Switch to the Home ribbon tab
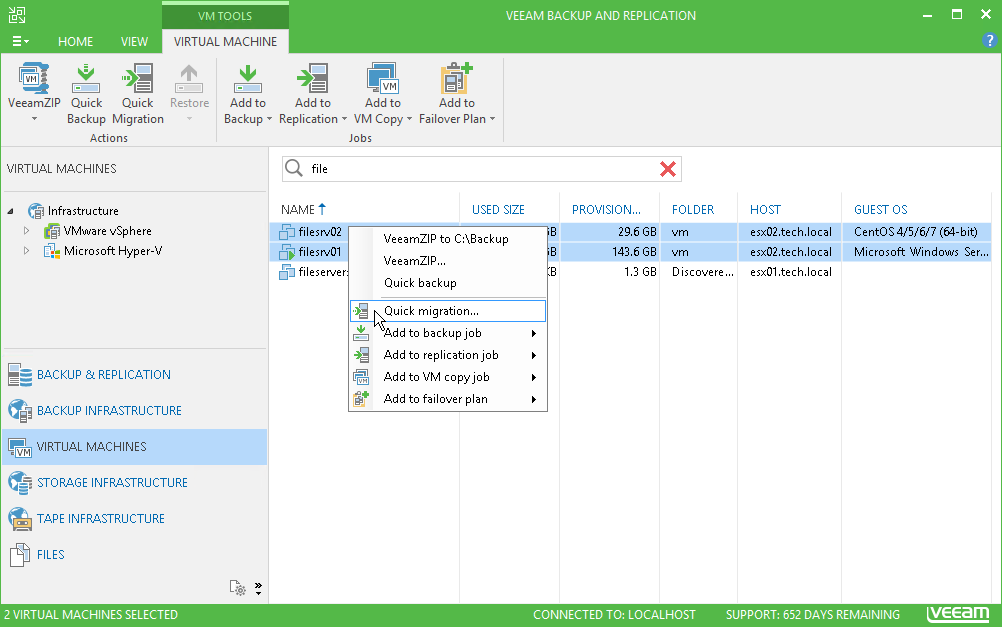Image resolution: width=1002 pixels, height=627 pixels. tap(75, 42)
